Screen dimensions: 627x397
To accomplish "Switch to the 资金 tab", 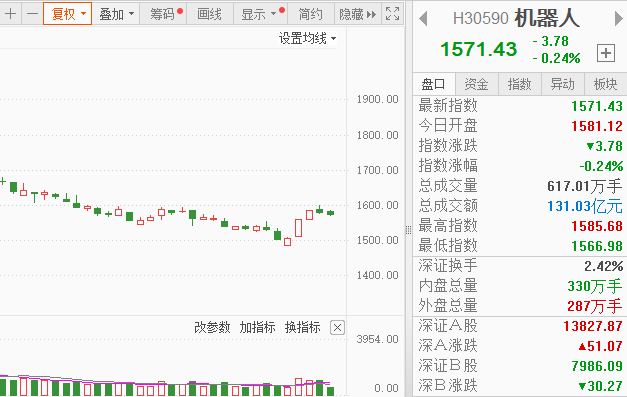I will [x=477, y=84].
